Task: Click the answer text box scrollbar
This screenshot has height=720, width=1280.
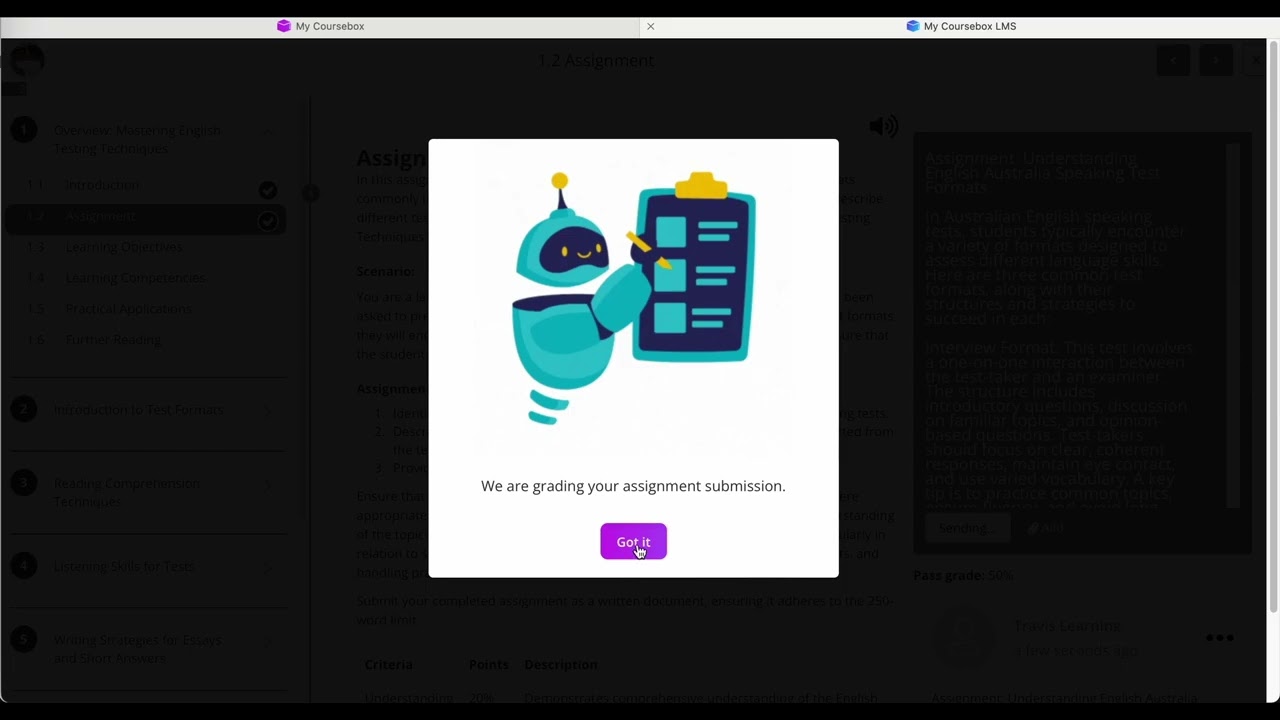Action: 1233,326
